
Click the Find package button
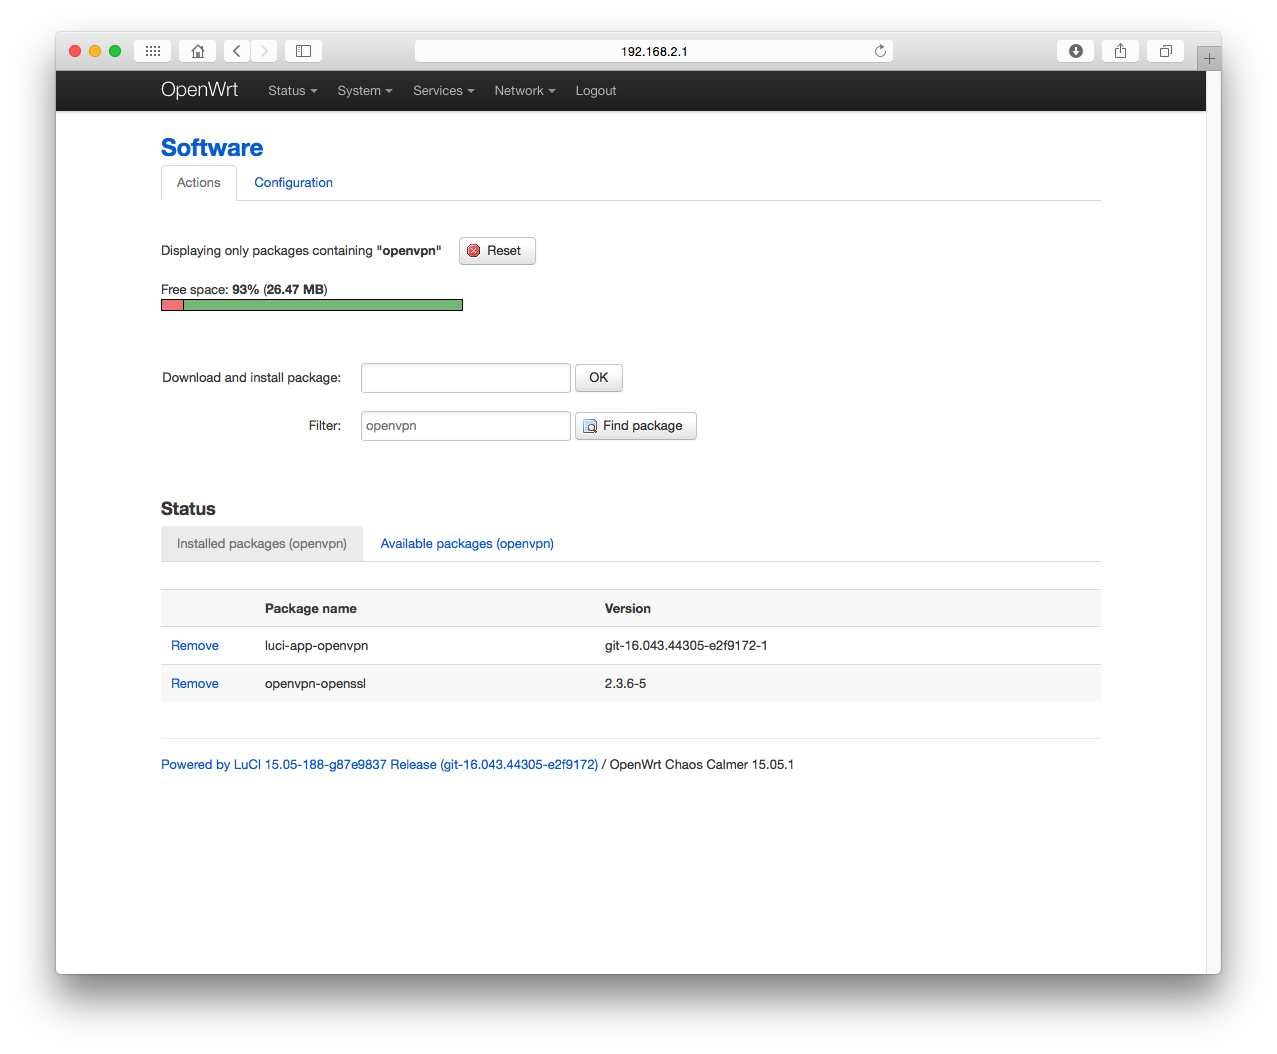pos(636,426)
